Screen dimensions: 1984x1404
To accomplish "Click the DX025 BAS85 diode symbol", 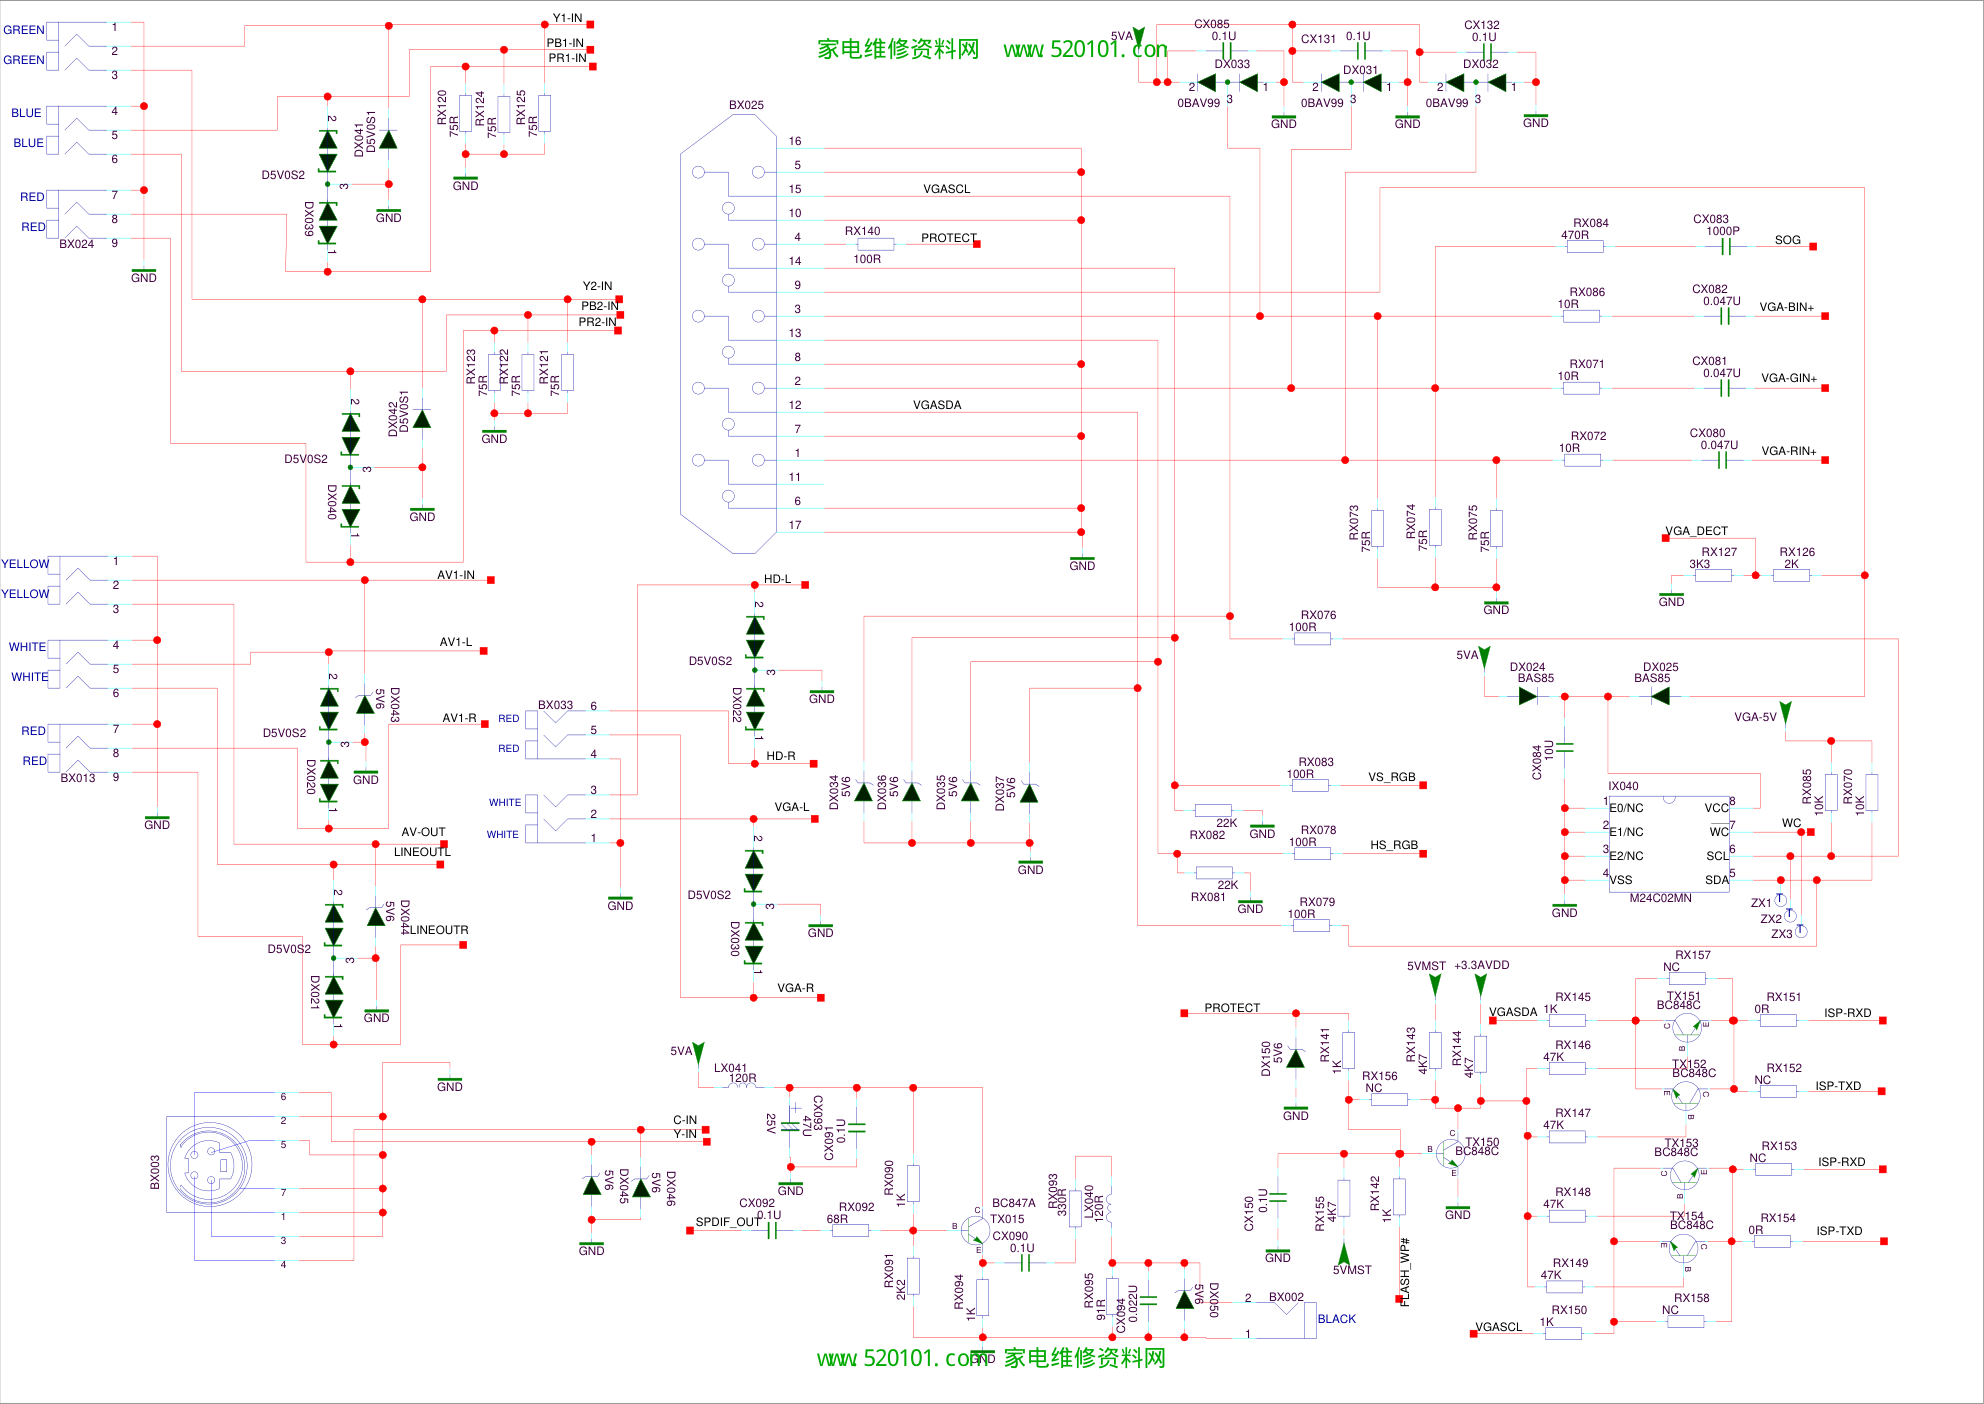I will (1661, 696).
